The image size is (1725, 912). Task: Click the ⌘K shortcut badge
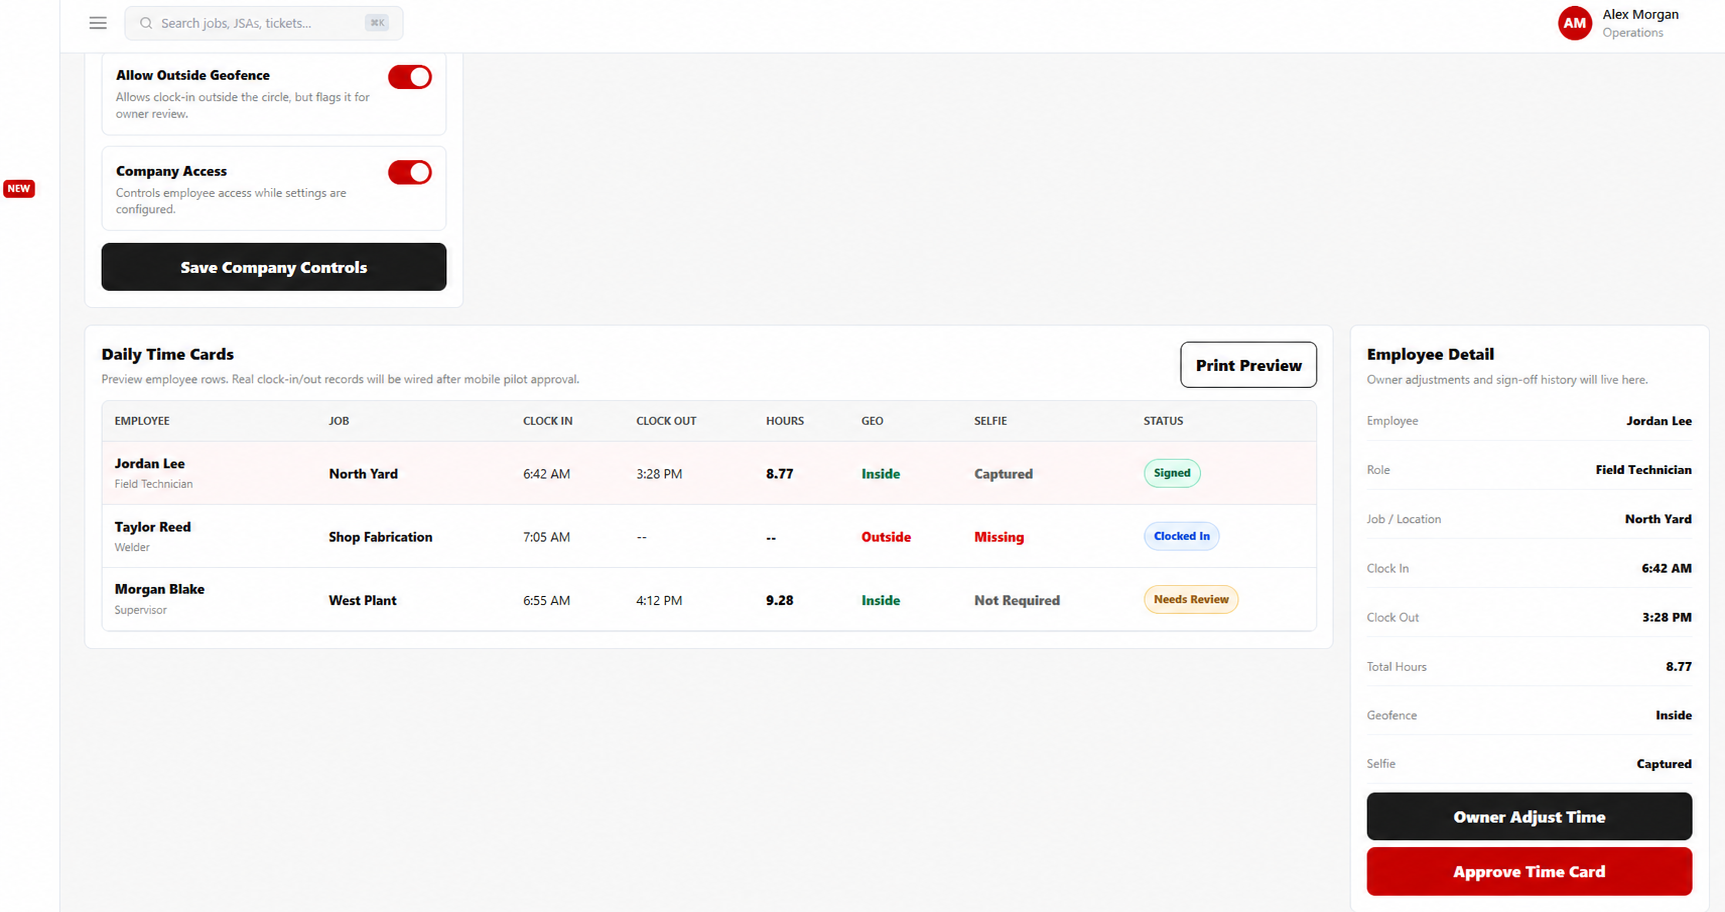tap(377, 23)
